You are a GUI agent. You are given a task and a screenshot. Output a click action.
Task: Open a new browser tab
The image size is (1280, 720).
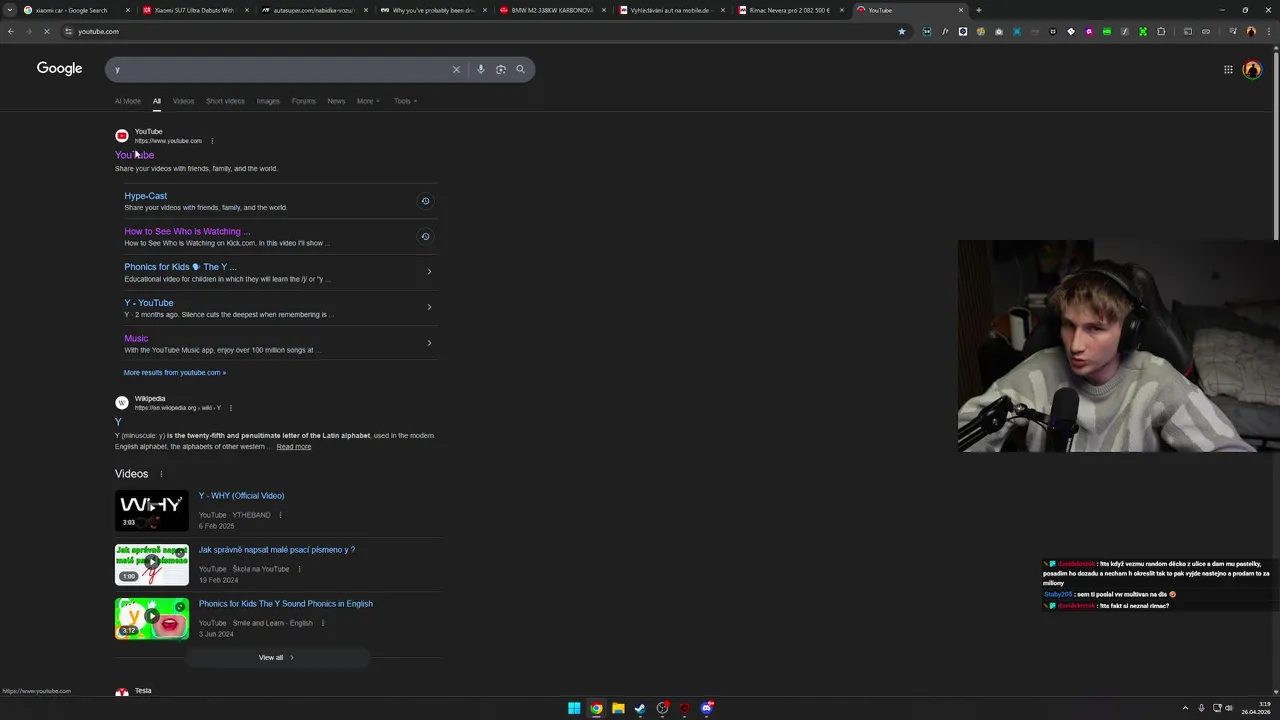(978, 10)
